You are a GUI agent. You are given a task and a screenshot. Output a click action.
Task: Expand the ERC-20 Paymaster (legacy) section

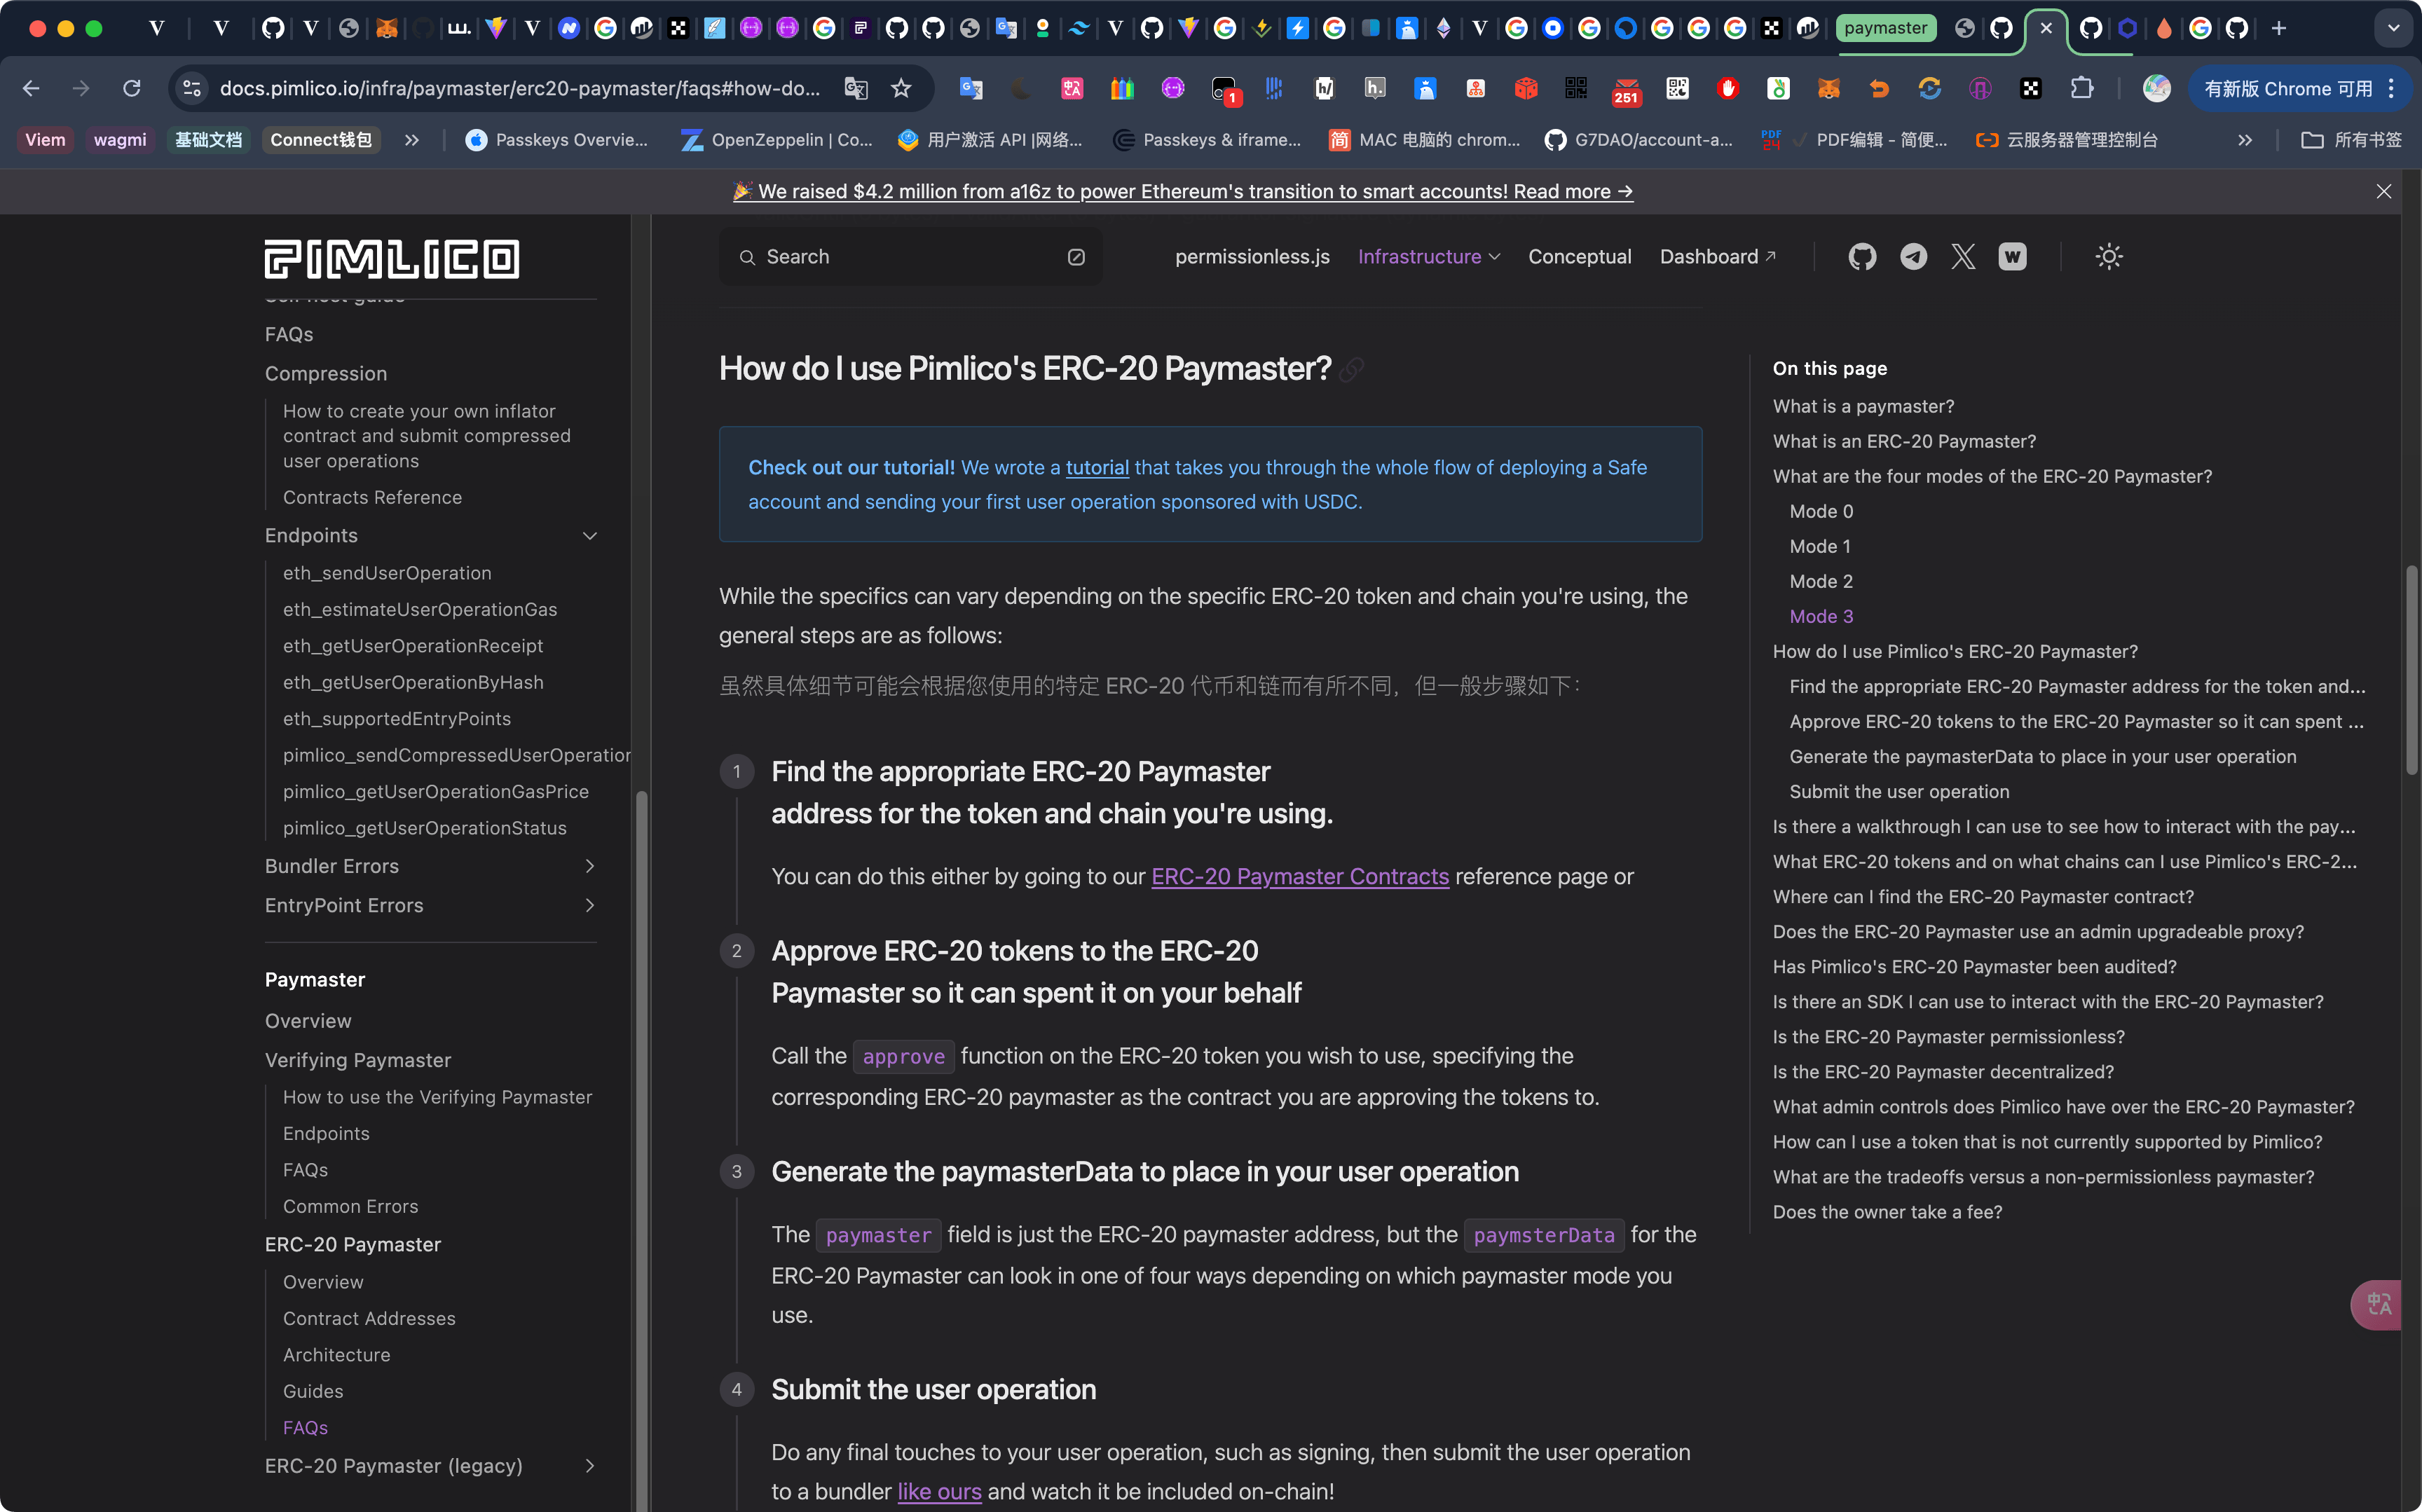click(x=590, y=1466)
